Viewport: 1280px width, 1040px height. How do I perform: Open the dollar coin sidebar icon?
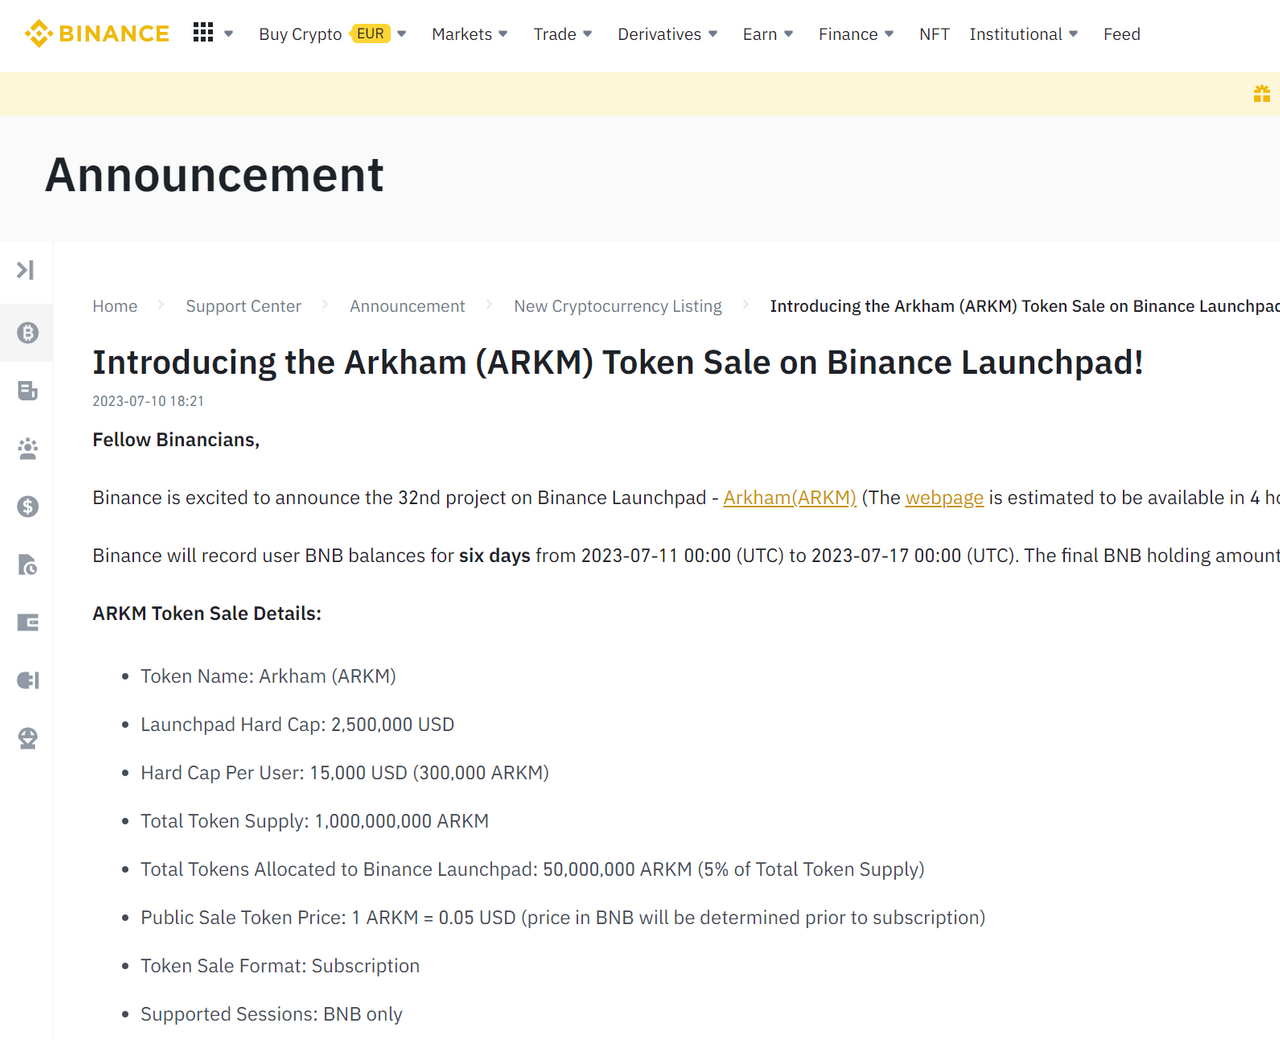(x=28, y=507)
